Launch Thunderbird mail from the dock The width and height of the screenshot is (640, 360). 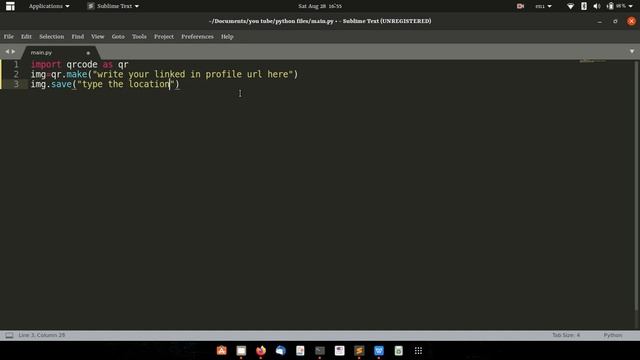point(280,351)
